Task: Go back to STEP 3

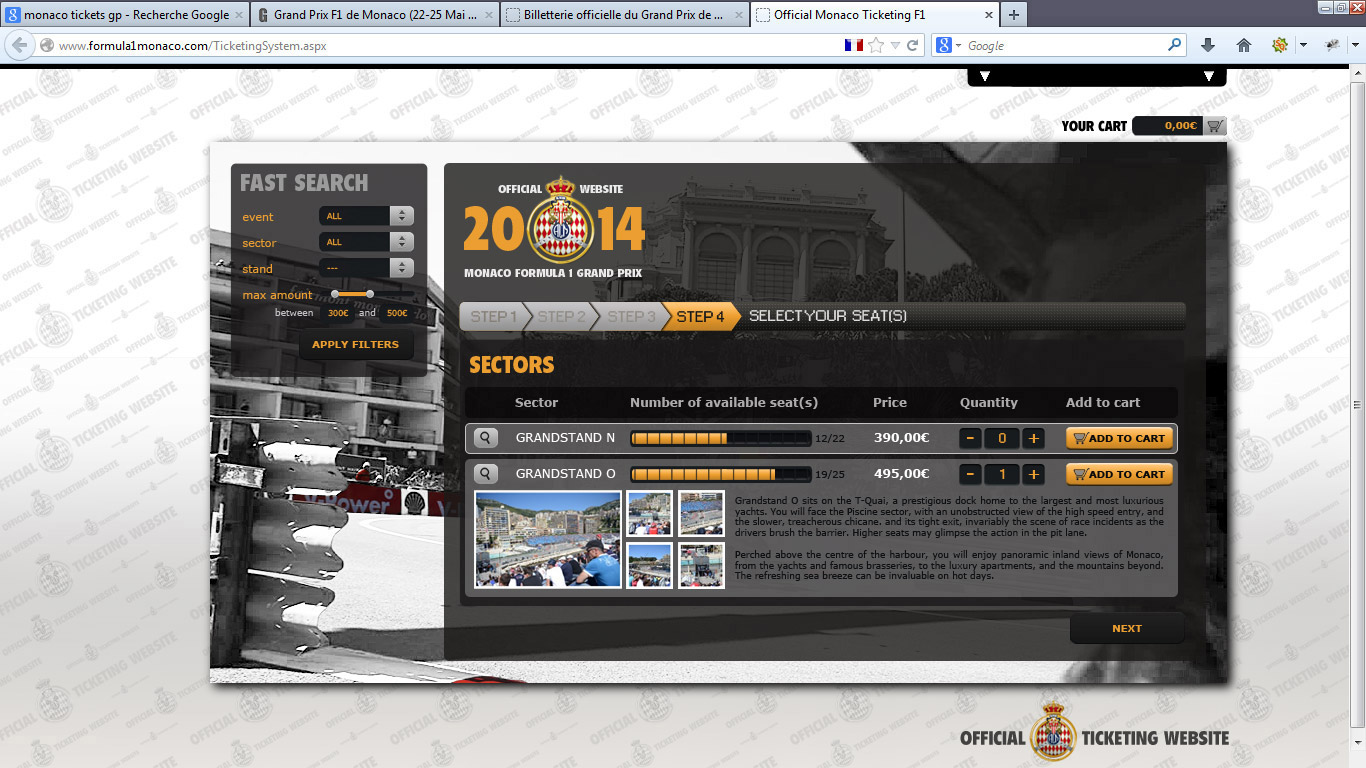Action: coord(630,316)
